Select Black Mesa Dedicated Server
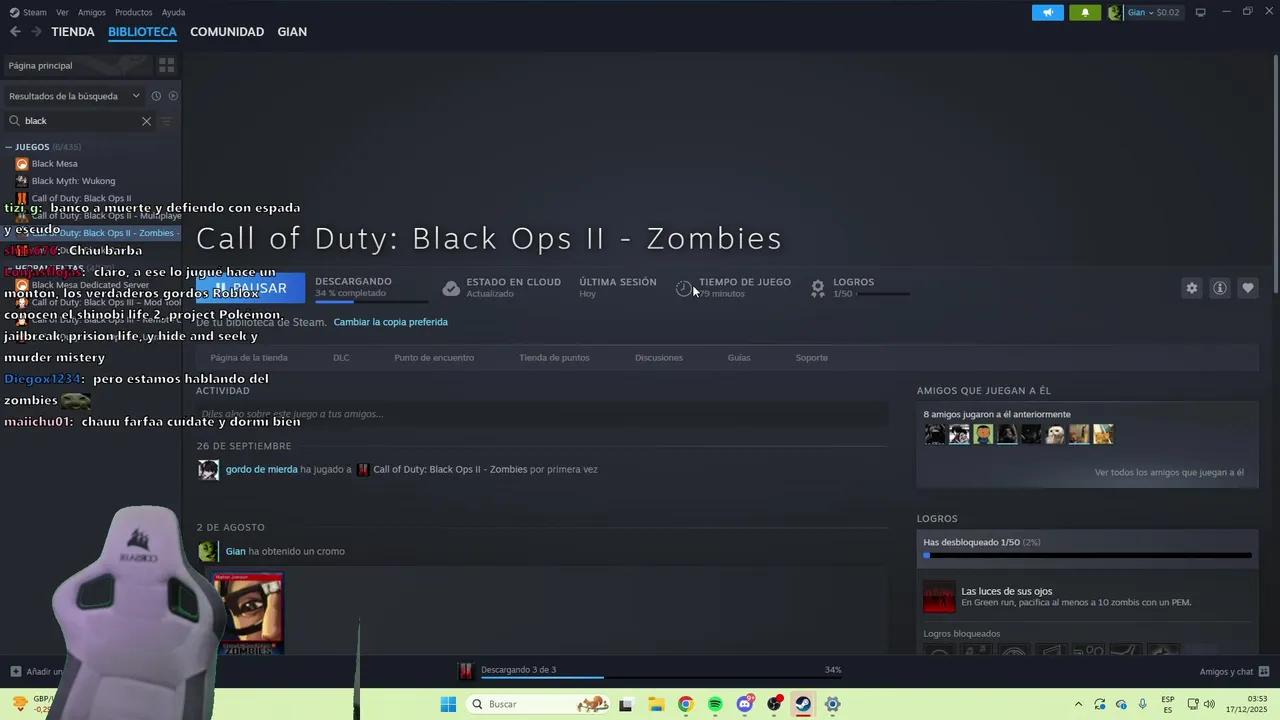This screenshot has width=1280, height=720. point(90,285)
